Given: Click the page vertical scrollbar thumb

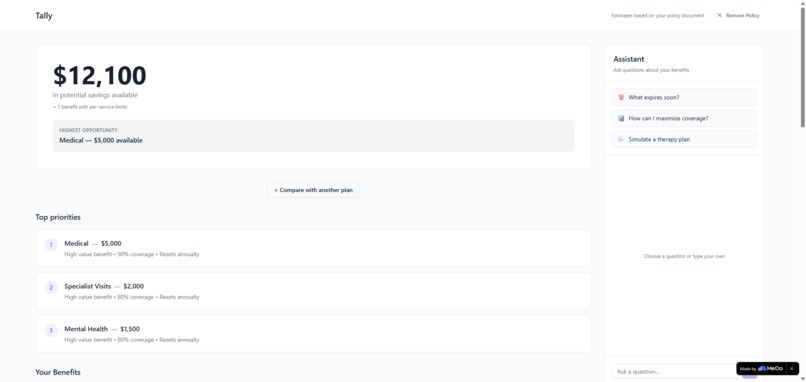Looking at the screenshot, I should pyautogui.click(x=802, y=67).
